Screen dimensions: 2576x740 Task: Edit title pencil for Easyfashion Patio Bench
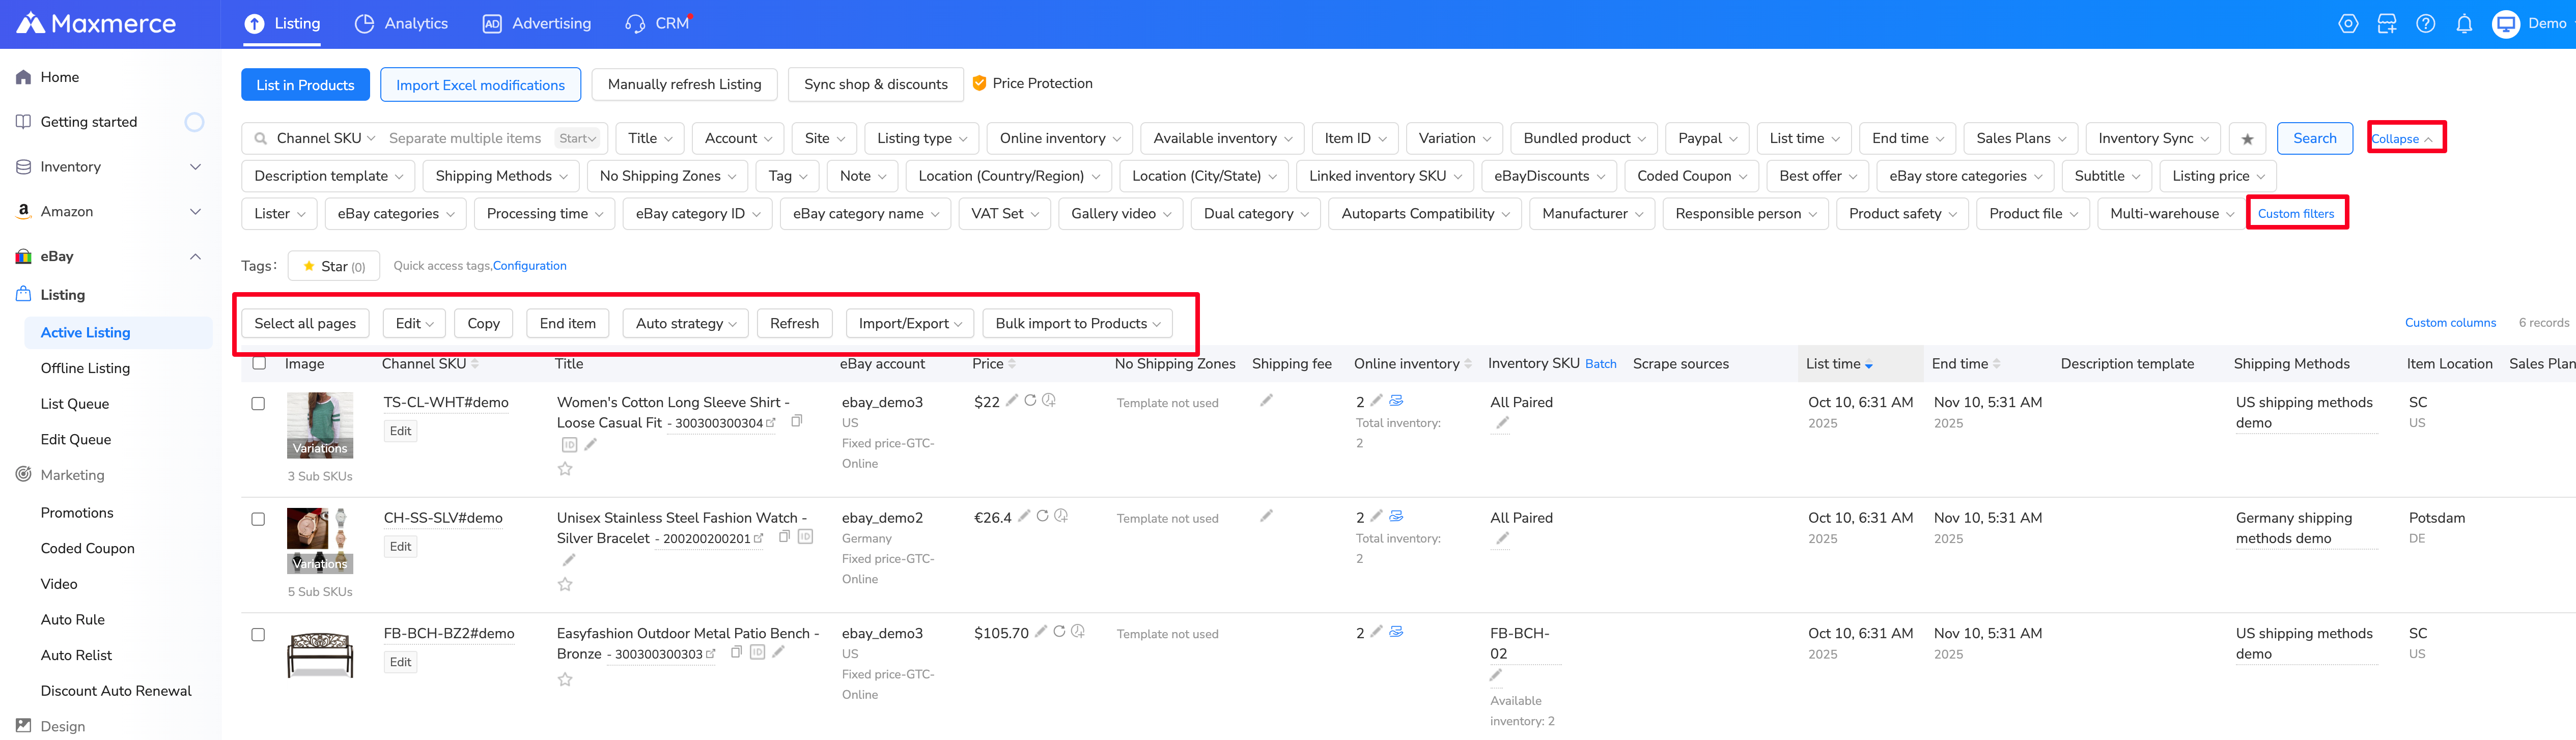point(778,652)
